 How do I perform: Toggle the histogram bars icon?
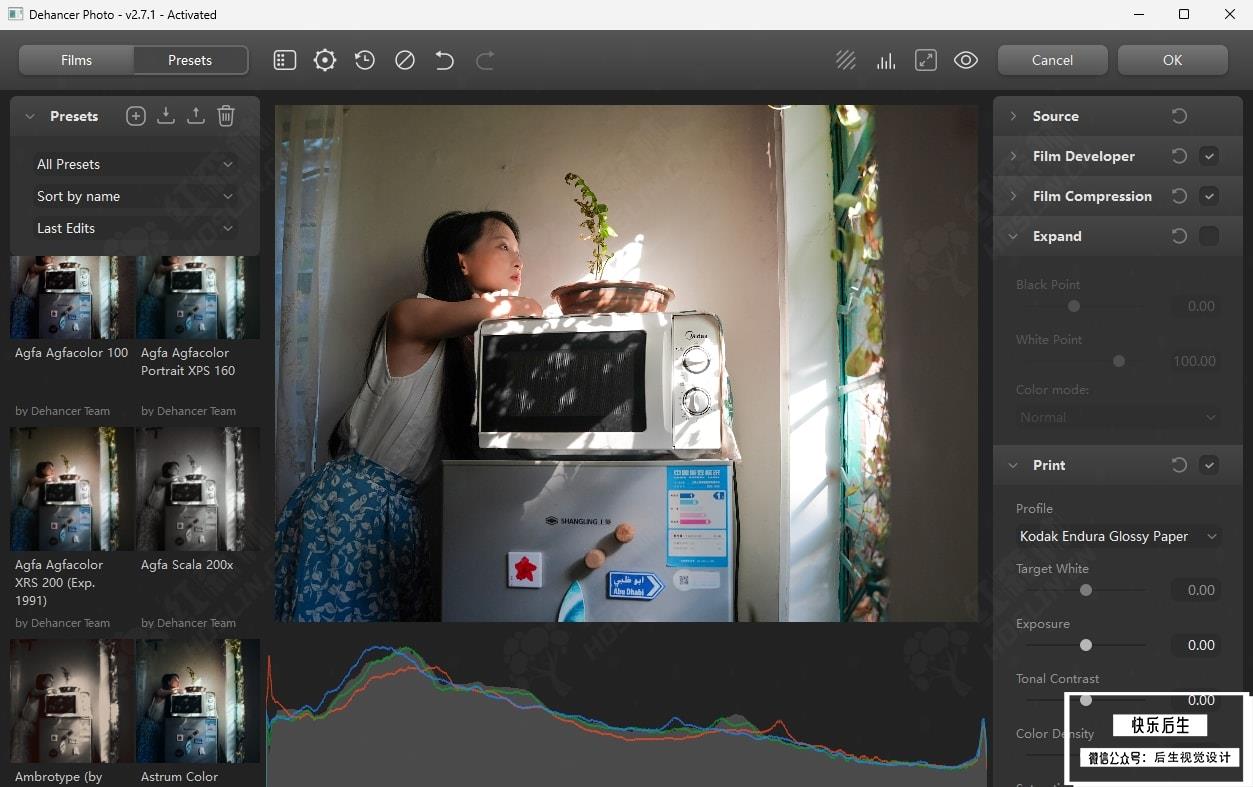[x=886, y=60]
